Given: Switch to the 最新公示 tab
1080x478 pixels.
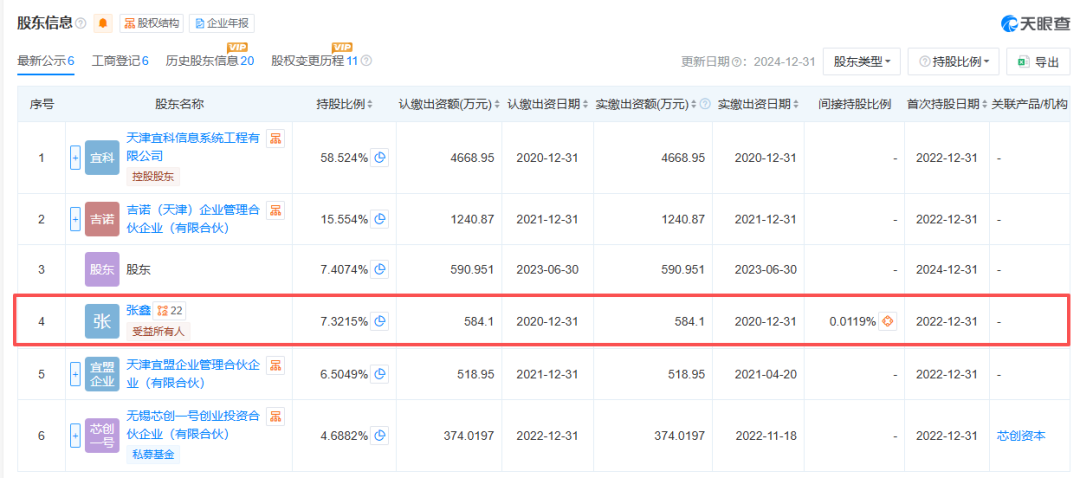Looking at the screenshot, I should 45,61.
